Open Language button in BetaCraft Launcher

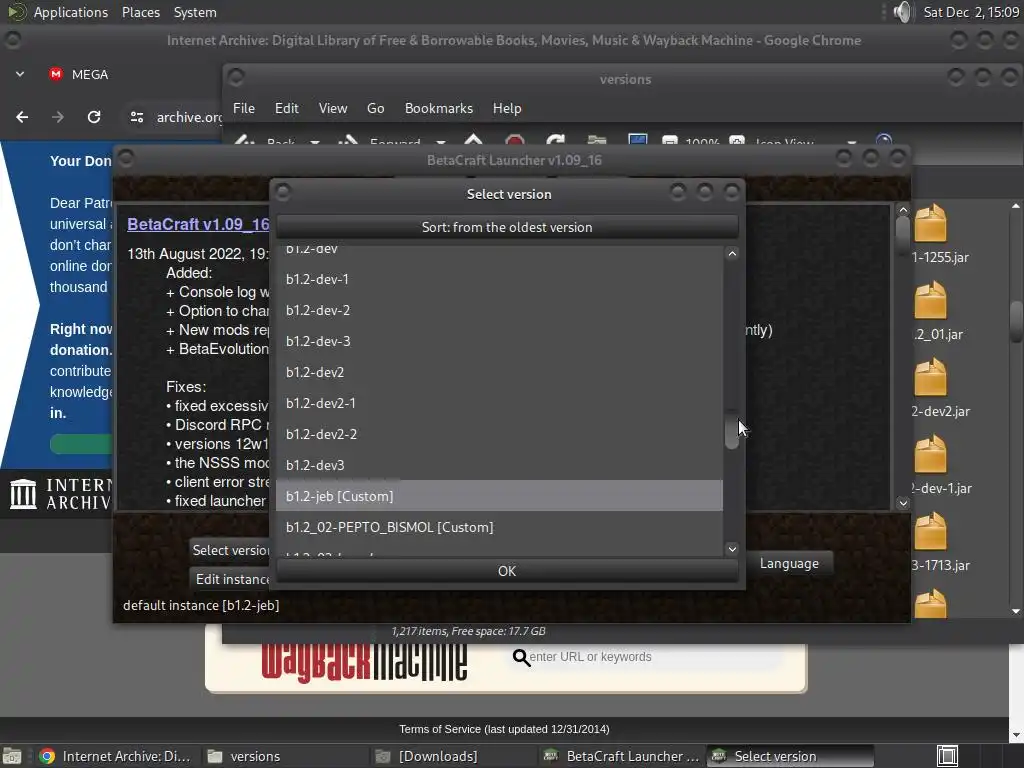click(789, 564)
